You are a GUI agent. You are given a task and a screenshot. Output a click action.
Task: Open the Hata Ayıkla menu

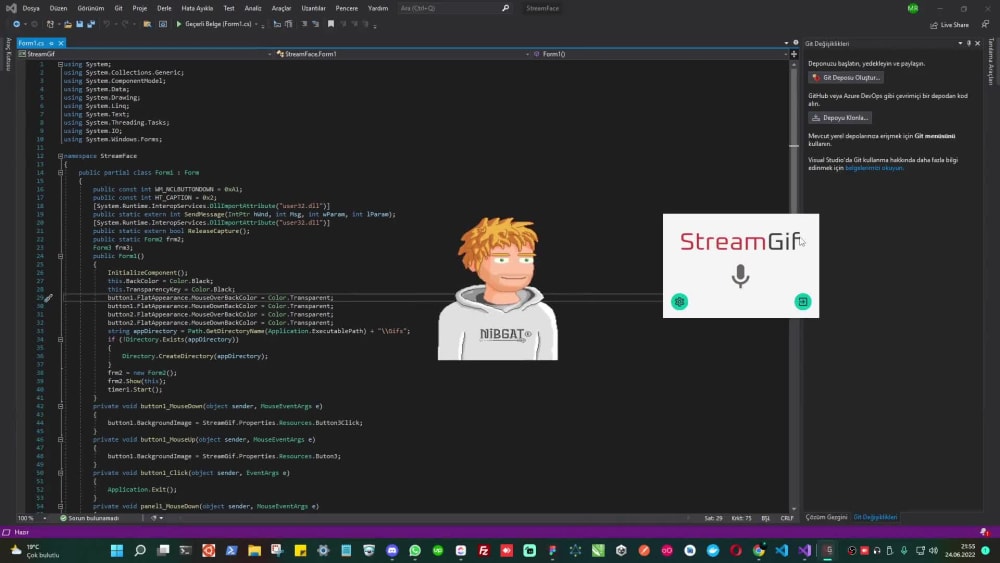[x=197, y=8]
